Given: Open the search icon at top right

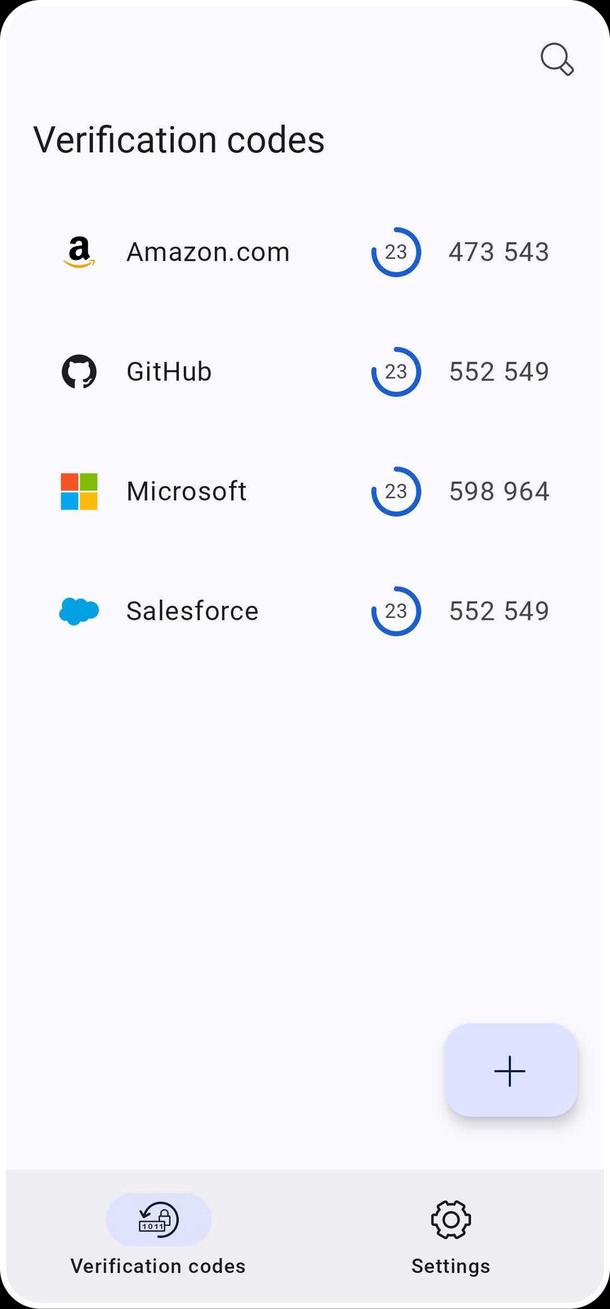Looking at the screenshot, I should click(556, 59).
